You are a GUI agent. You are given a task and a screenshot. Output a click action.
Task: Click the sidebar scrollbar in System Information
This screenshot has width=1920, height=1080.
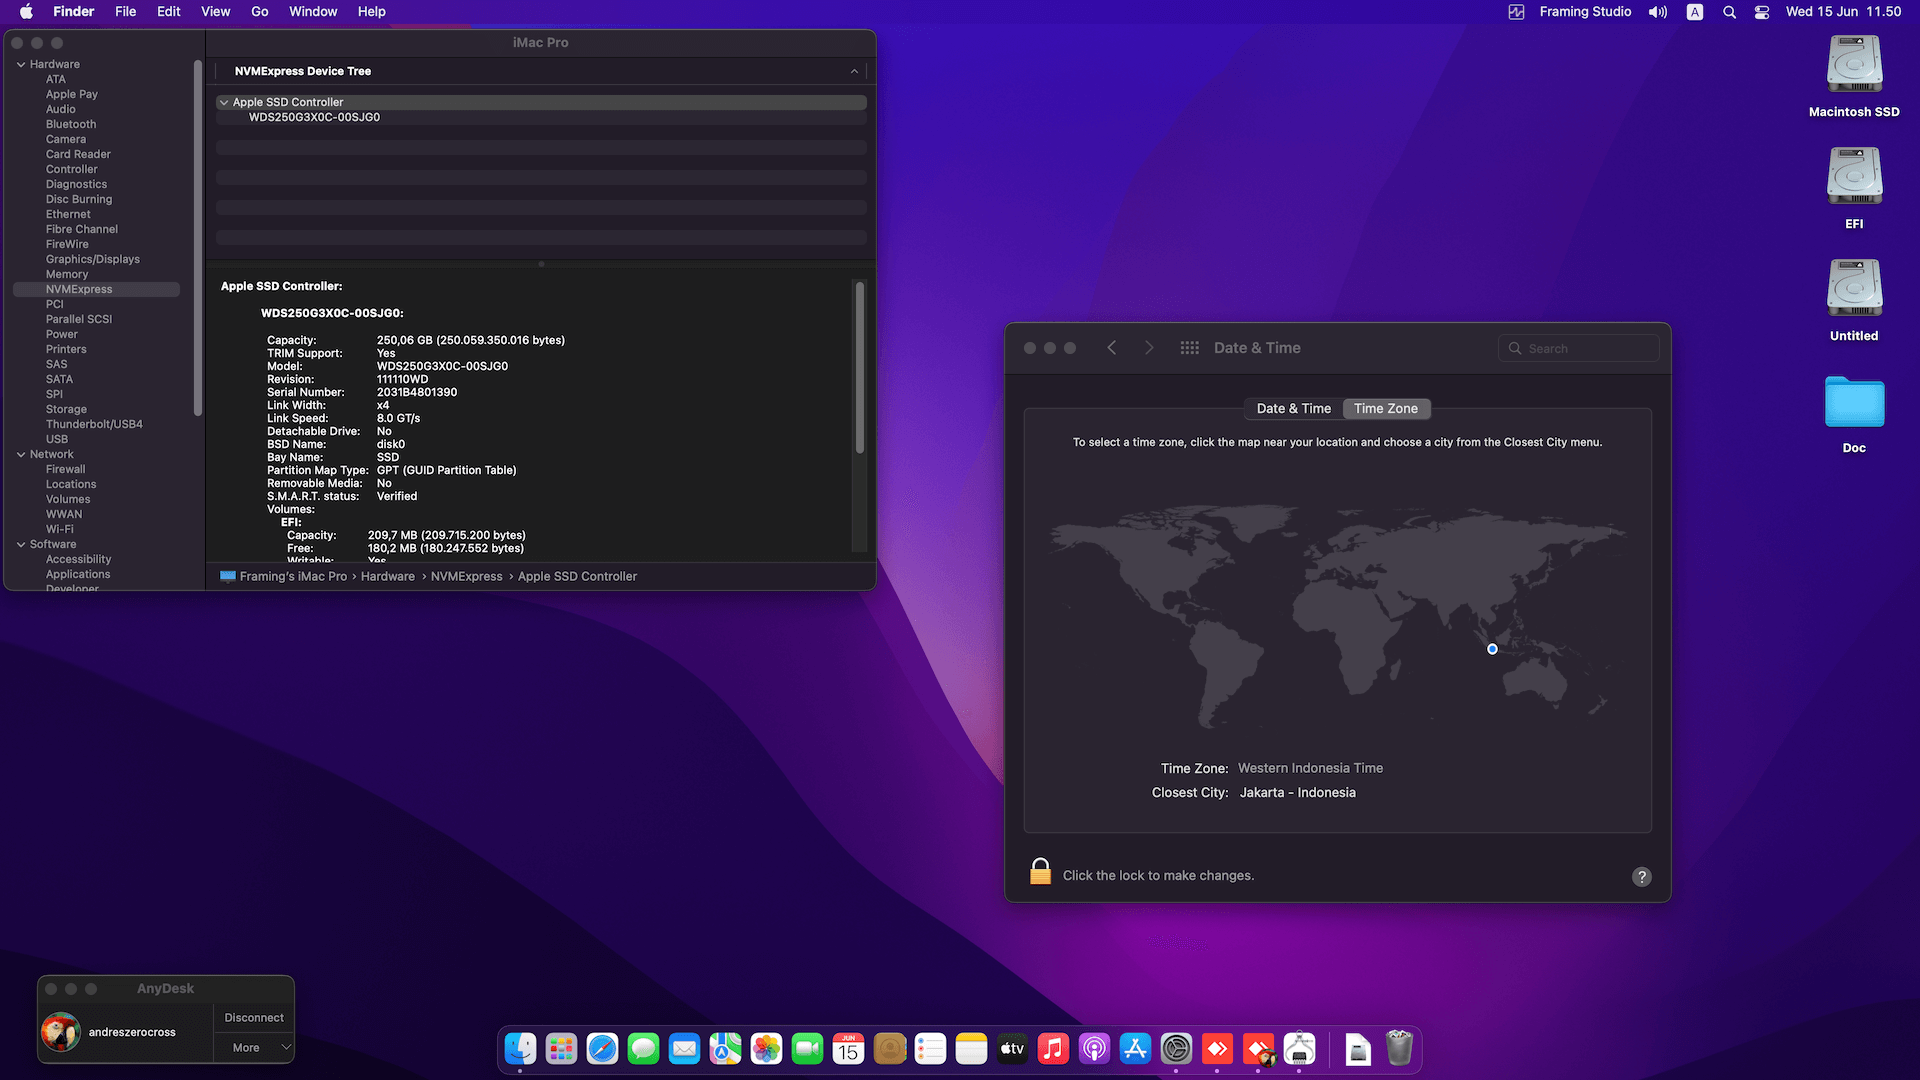coord(198,238)
